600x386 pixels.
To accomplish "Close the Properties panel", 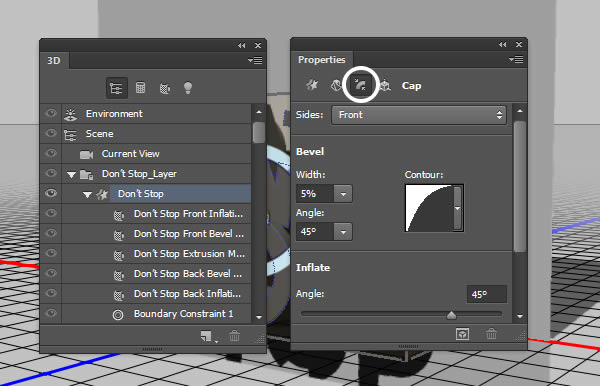I will (x=519, y=45).
